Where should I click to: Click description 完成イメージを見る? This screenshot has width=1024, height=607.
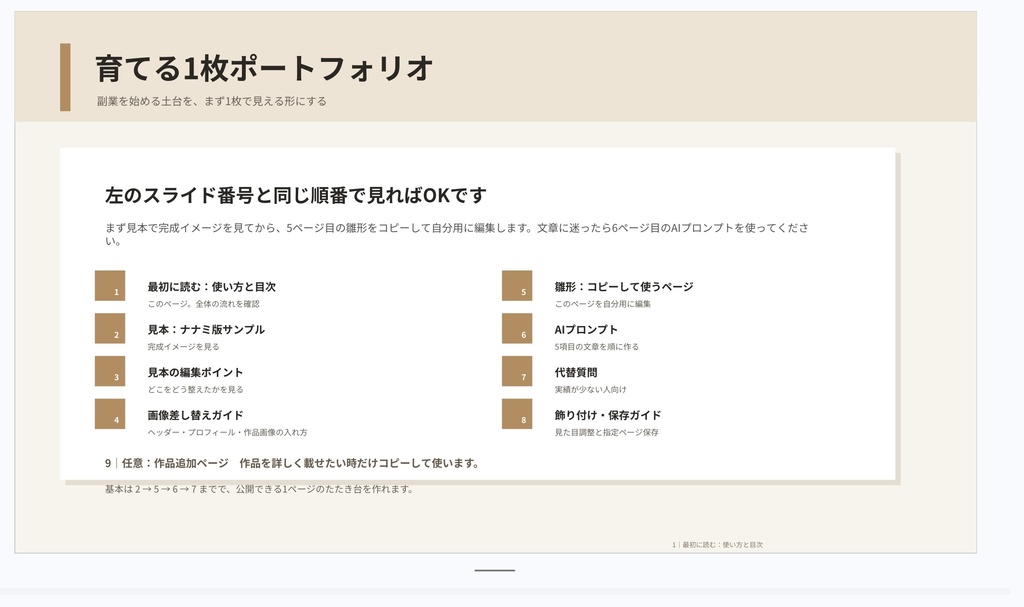tap(184, 347)
